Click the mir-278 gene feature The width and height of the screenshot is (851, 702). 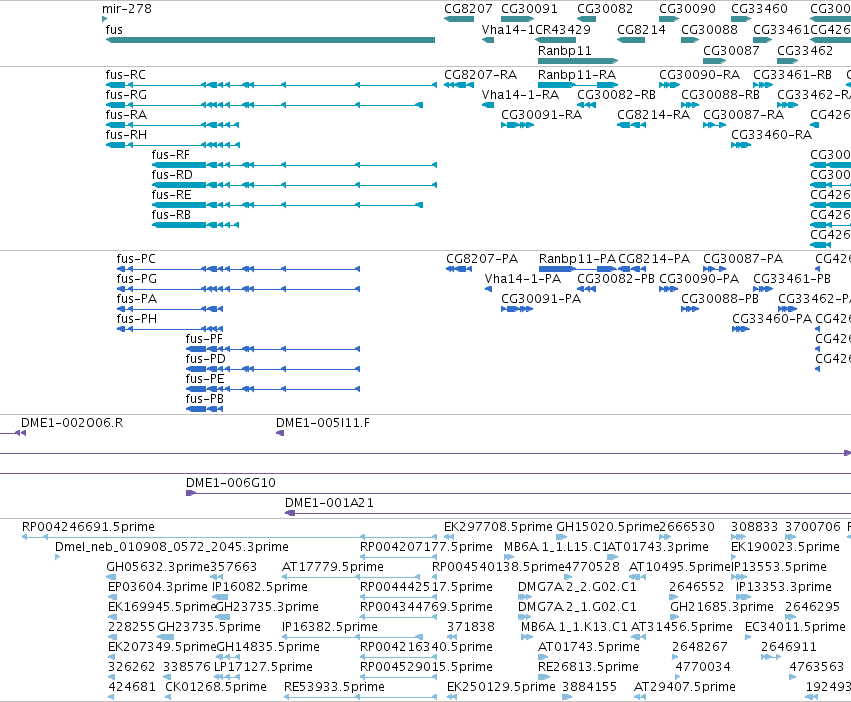coord(104,20)
